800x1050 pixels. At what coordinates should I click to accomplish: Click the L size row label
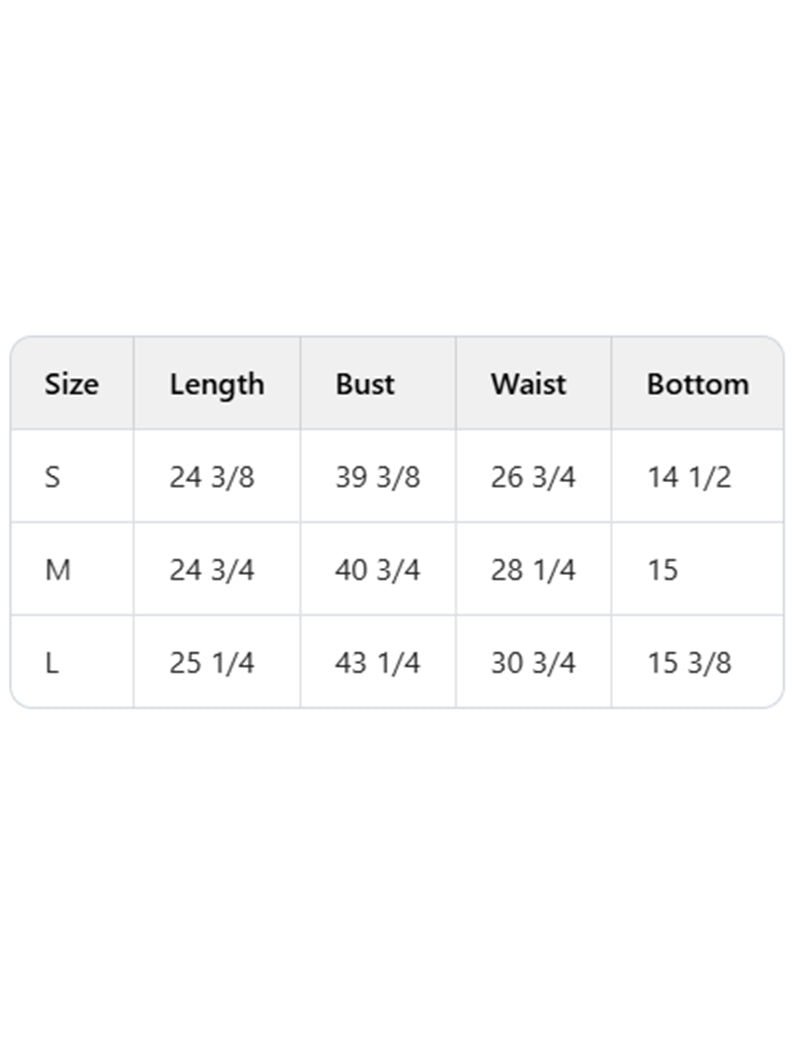click(x=51, y=662)
